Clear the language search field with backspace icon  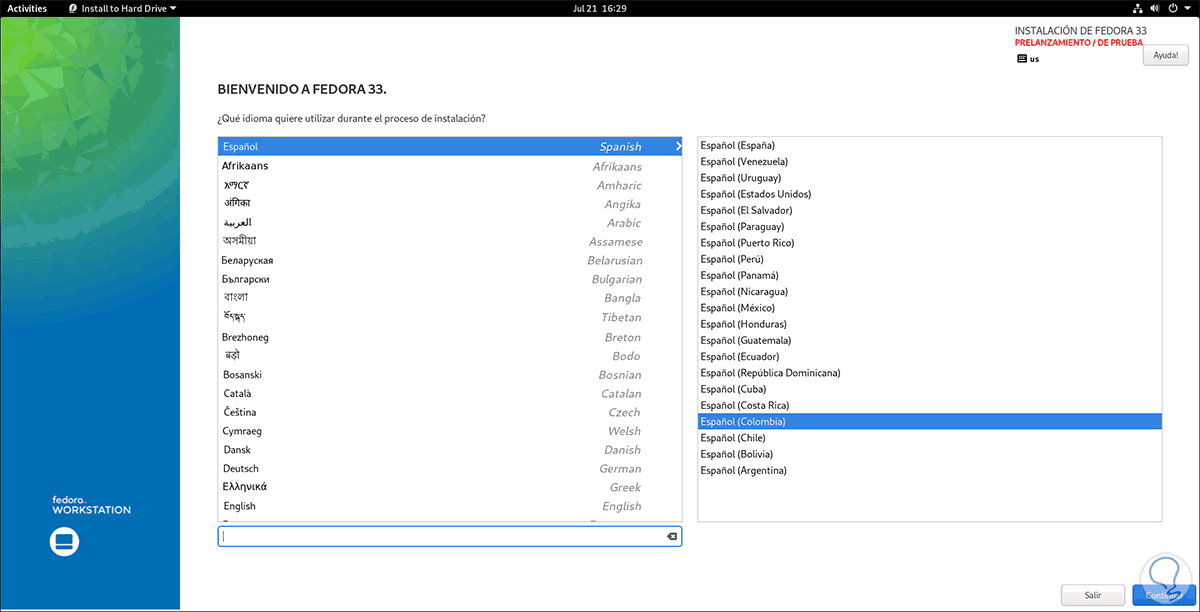pyautogui.click(x=672, y=537)
